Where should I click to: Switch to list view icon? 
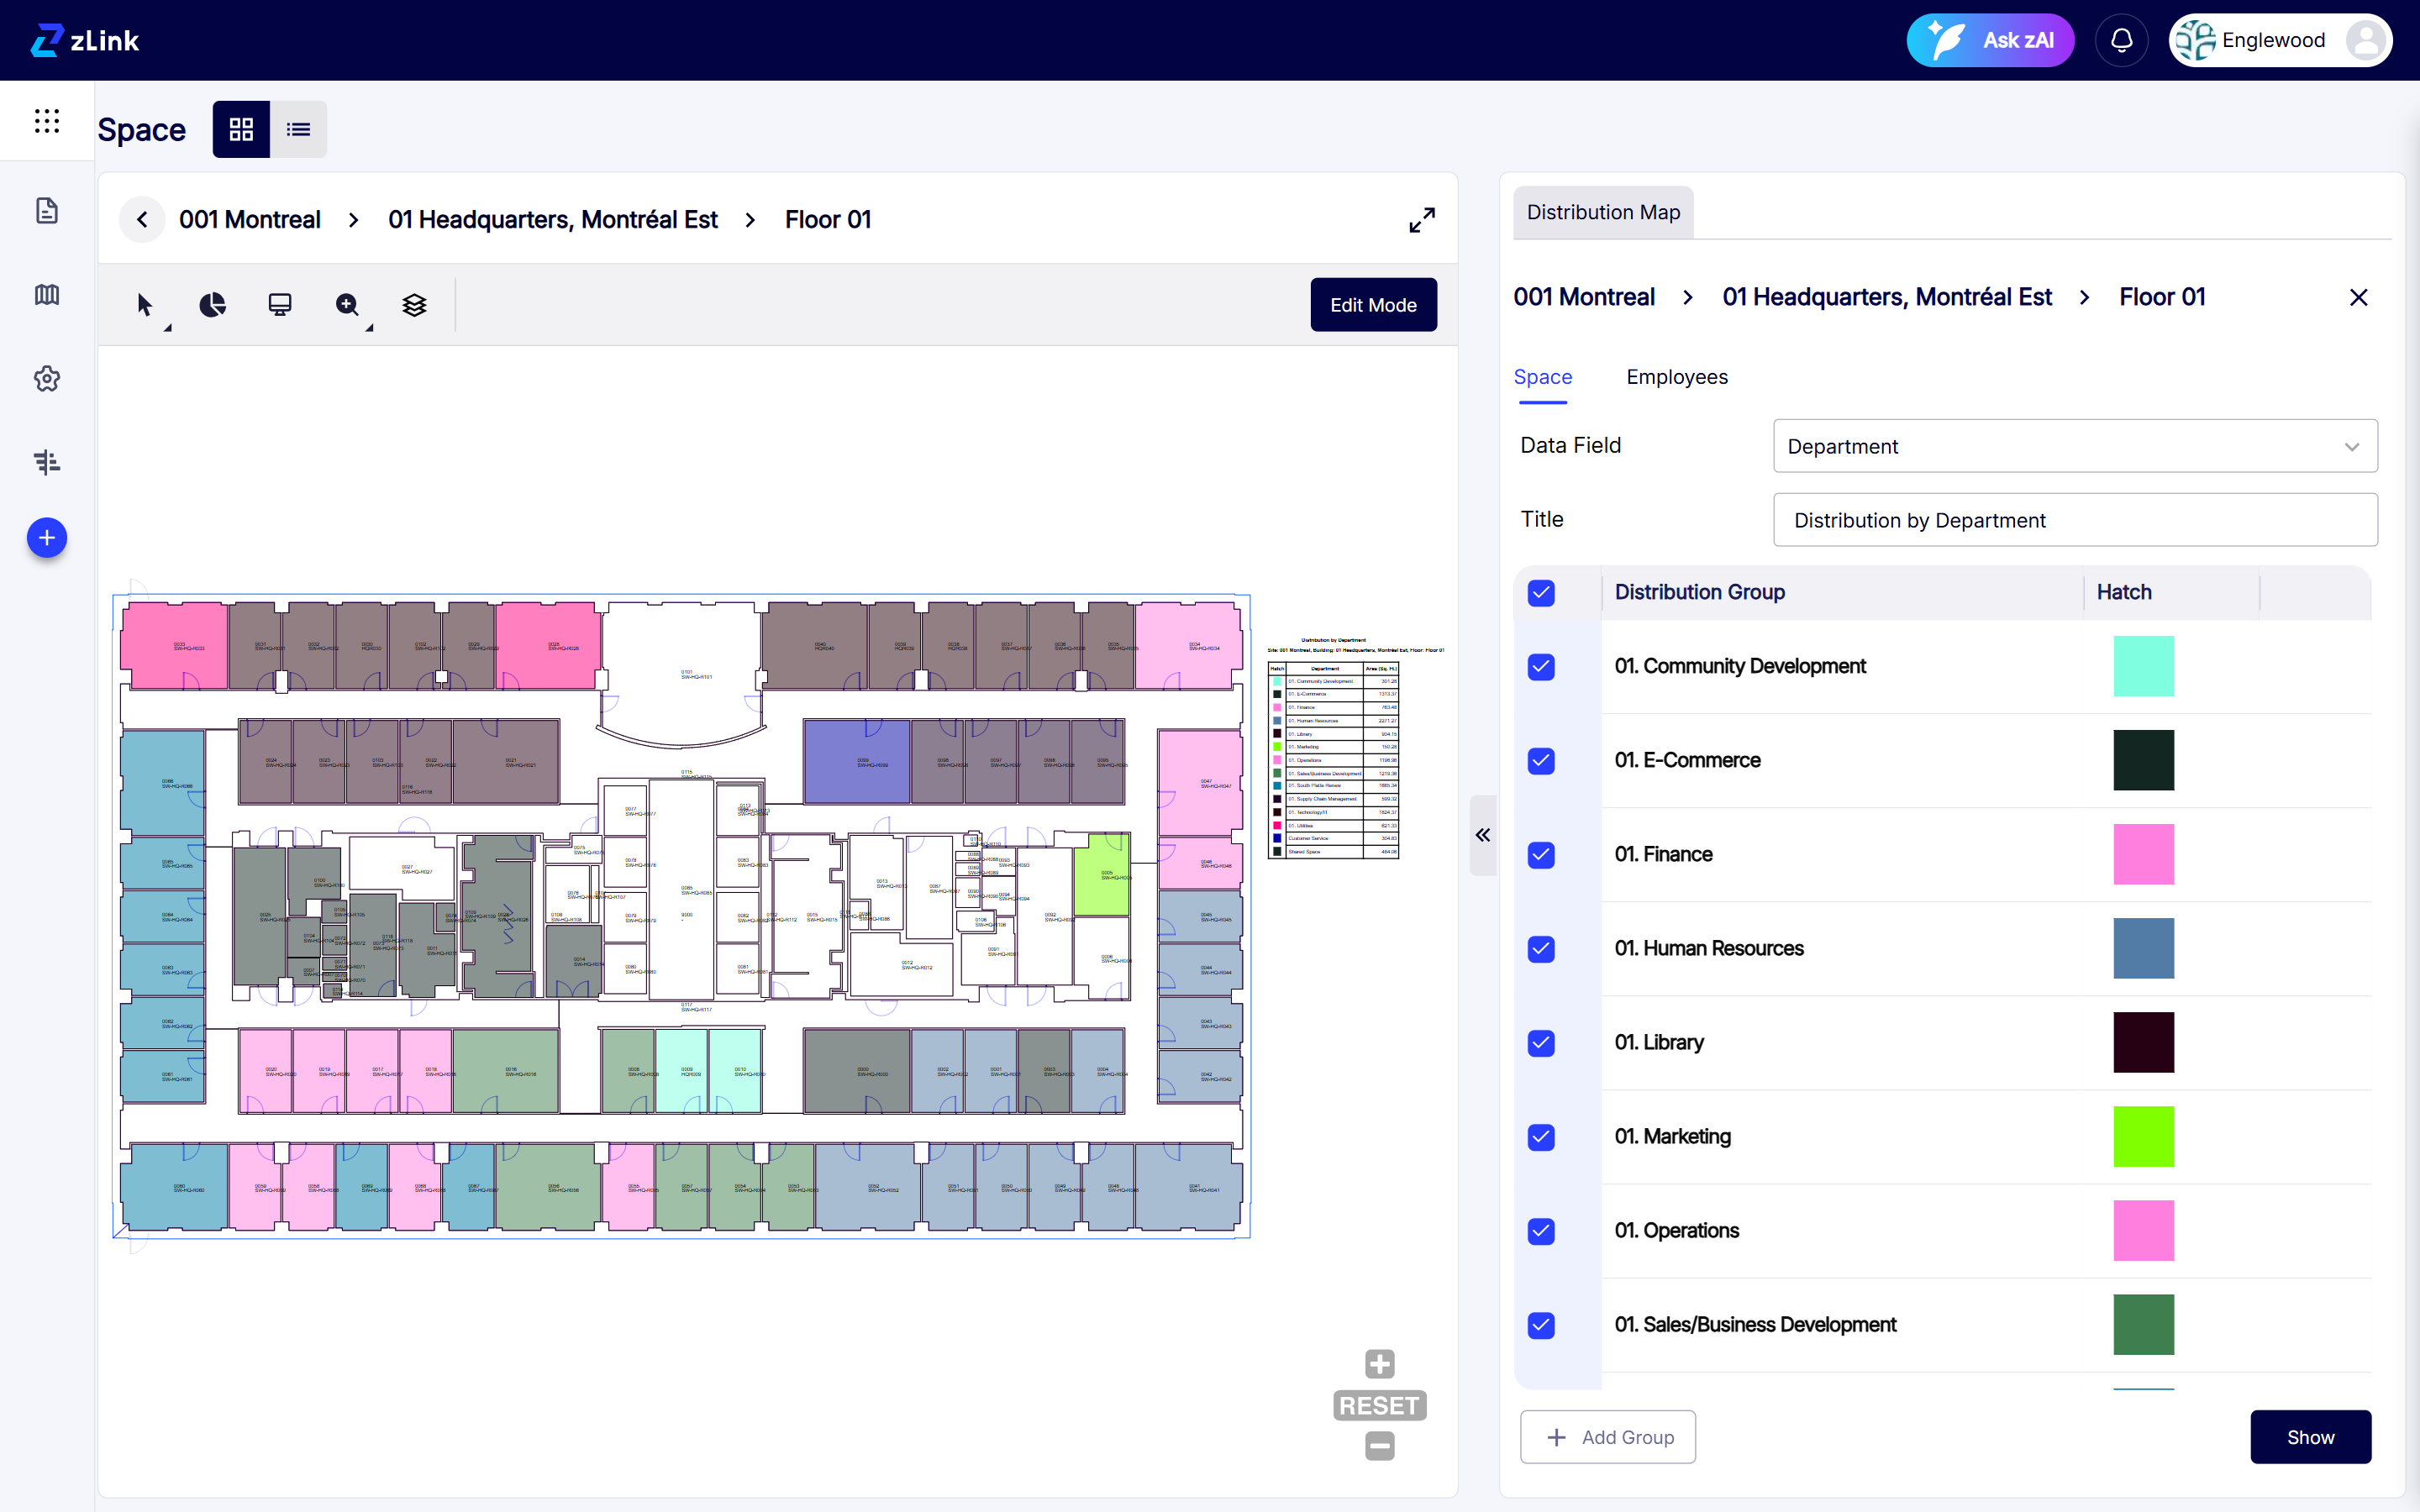pos(298,129)
